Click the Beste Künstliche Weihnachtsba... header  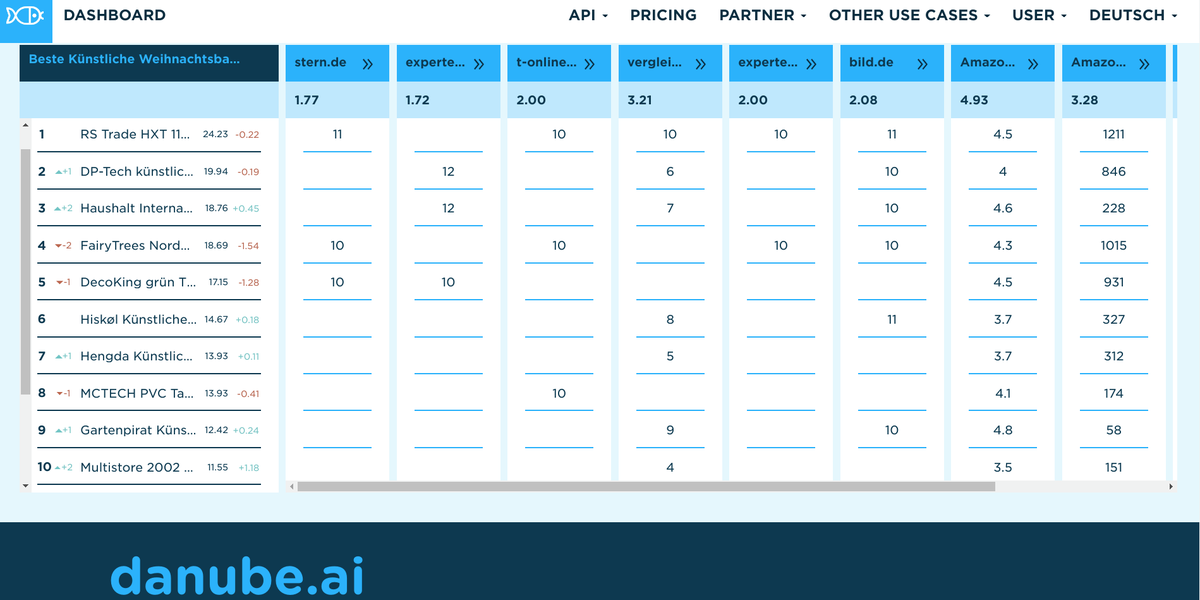tap(149, 62)
